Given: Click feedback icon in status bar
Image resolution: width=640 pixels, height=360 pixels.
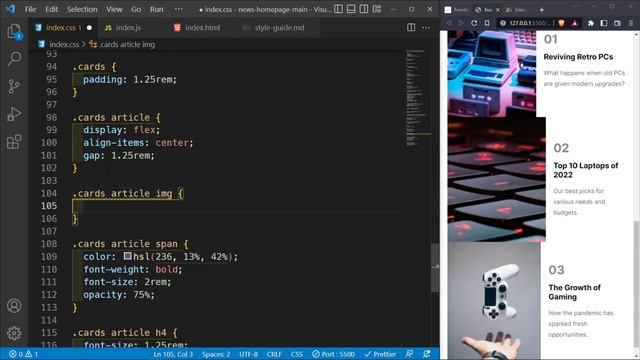Looking at the screenshot, I should tap(409, 354).
